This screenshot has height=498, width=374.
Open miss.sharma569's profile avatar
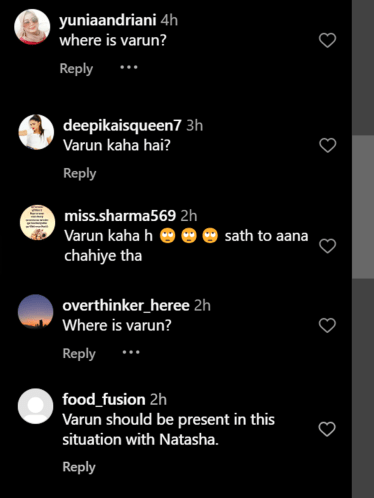pos(37,222)
